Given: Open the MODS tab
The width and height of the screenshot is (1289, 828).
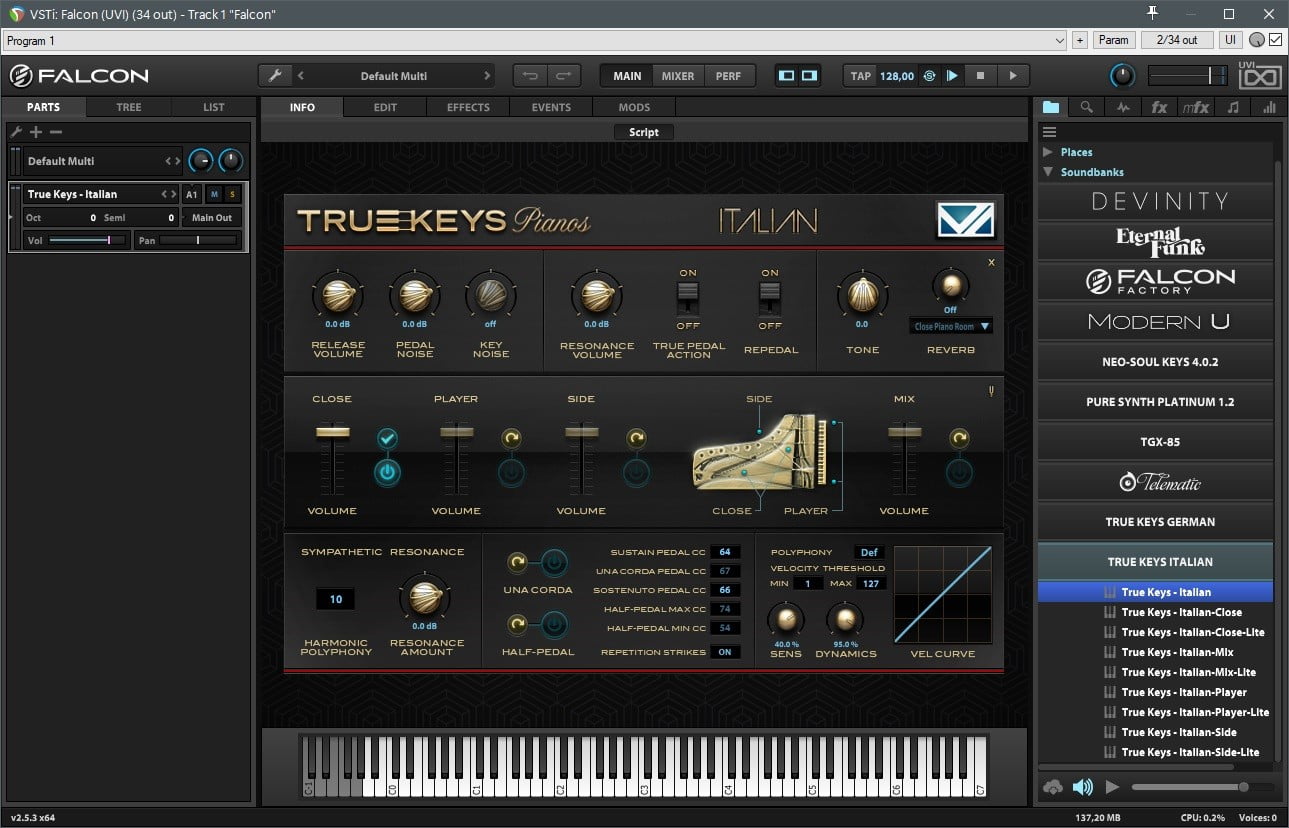Looking at the screenshot, I should pyautogui.click(x=634, y=107).
